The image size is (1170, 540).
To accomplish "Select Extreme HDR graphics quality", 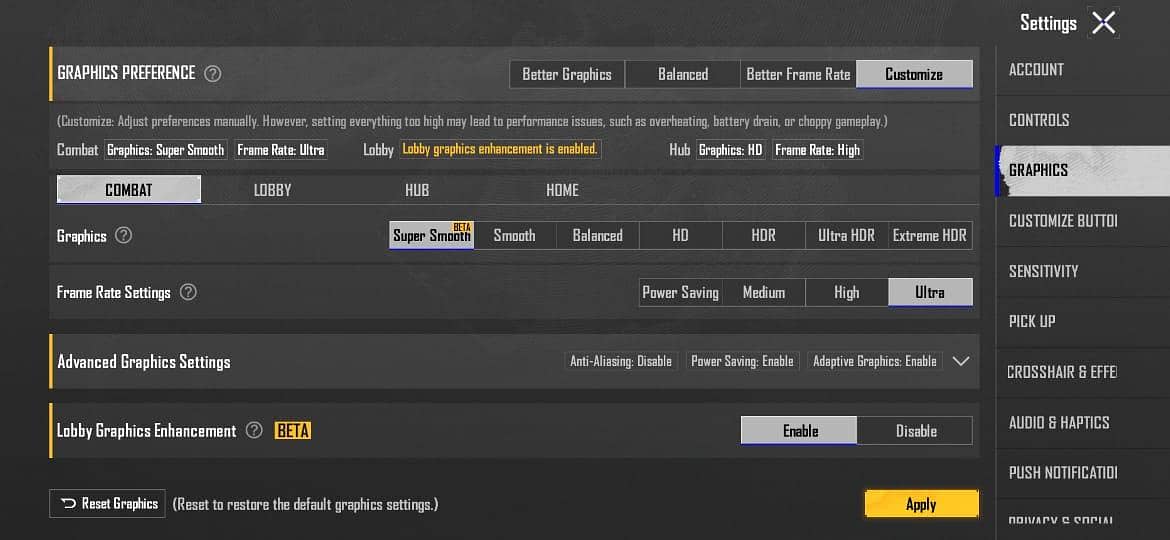I will pos(929,236).
